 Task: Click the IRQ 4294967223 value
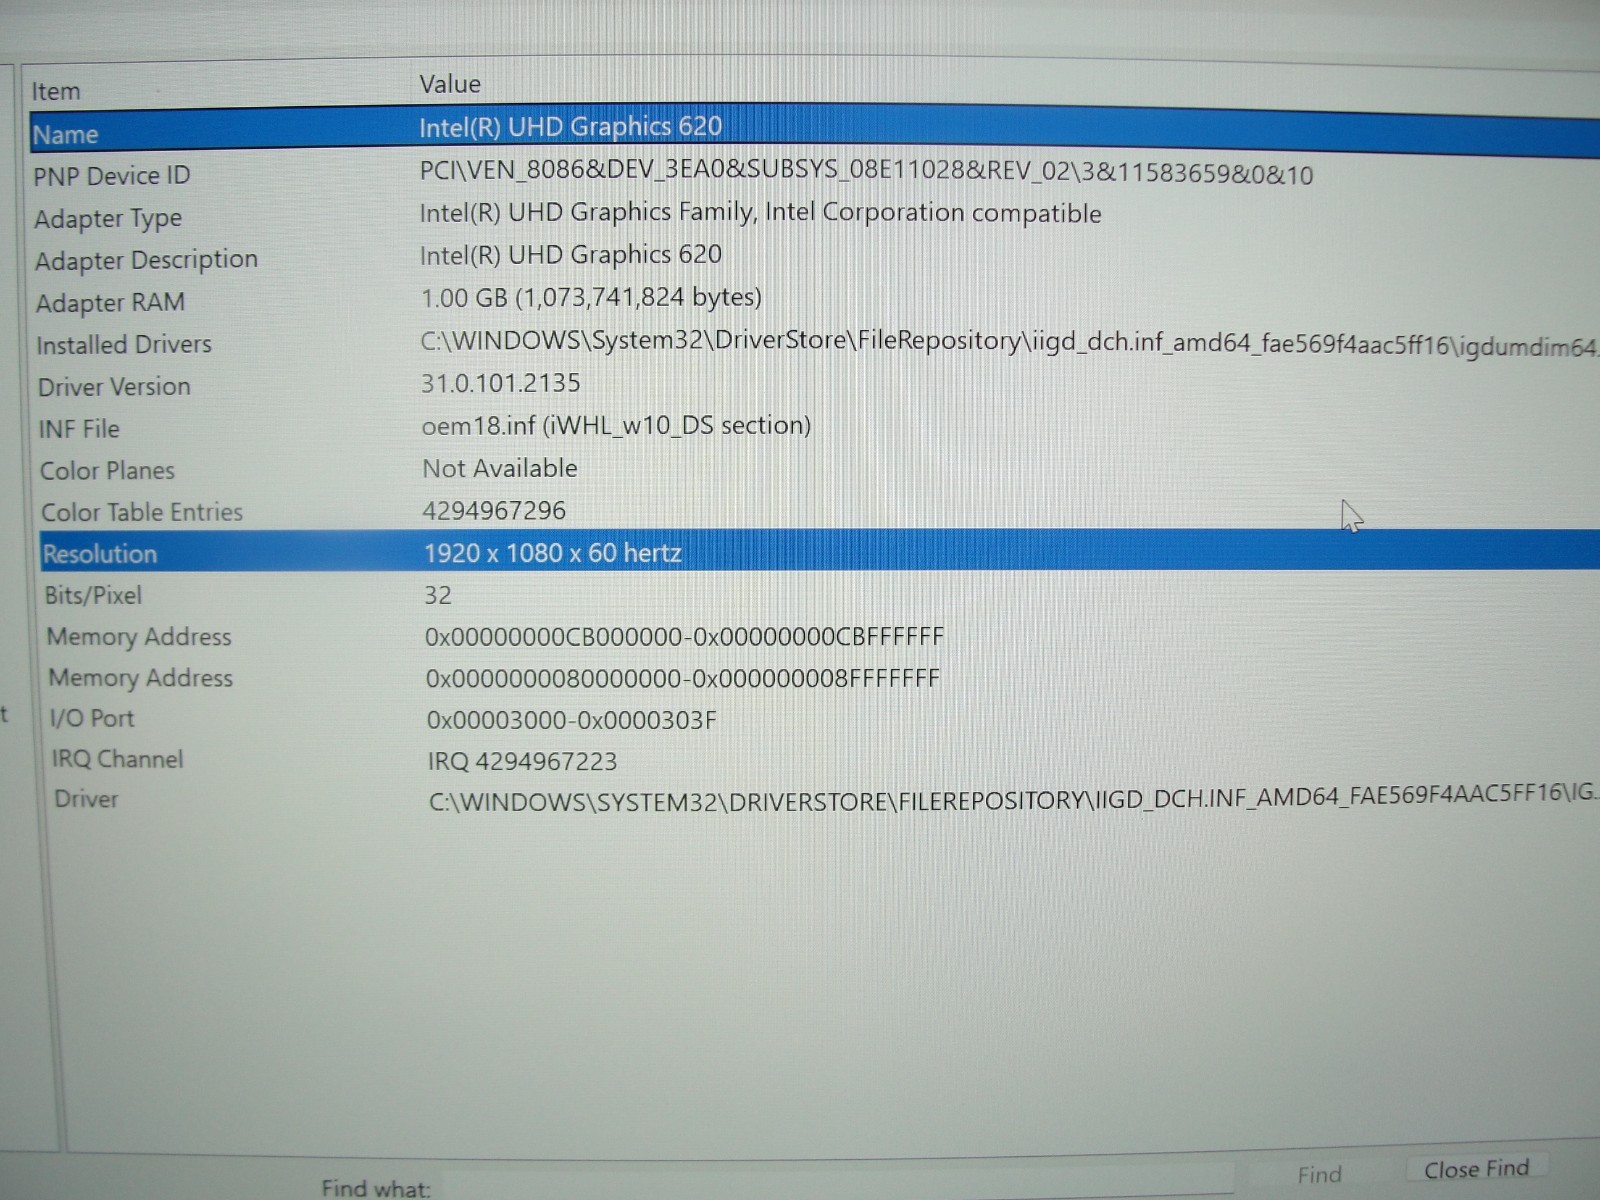coord(523,762)
